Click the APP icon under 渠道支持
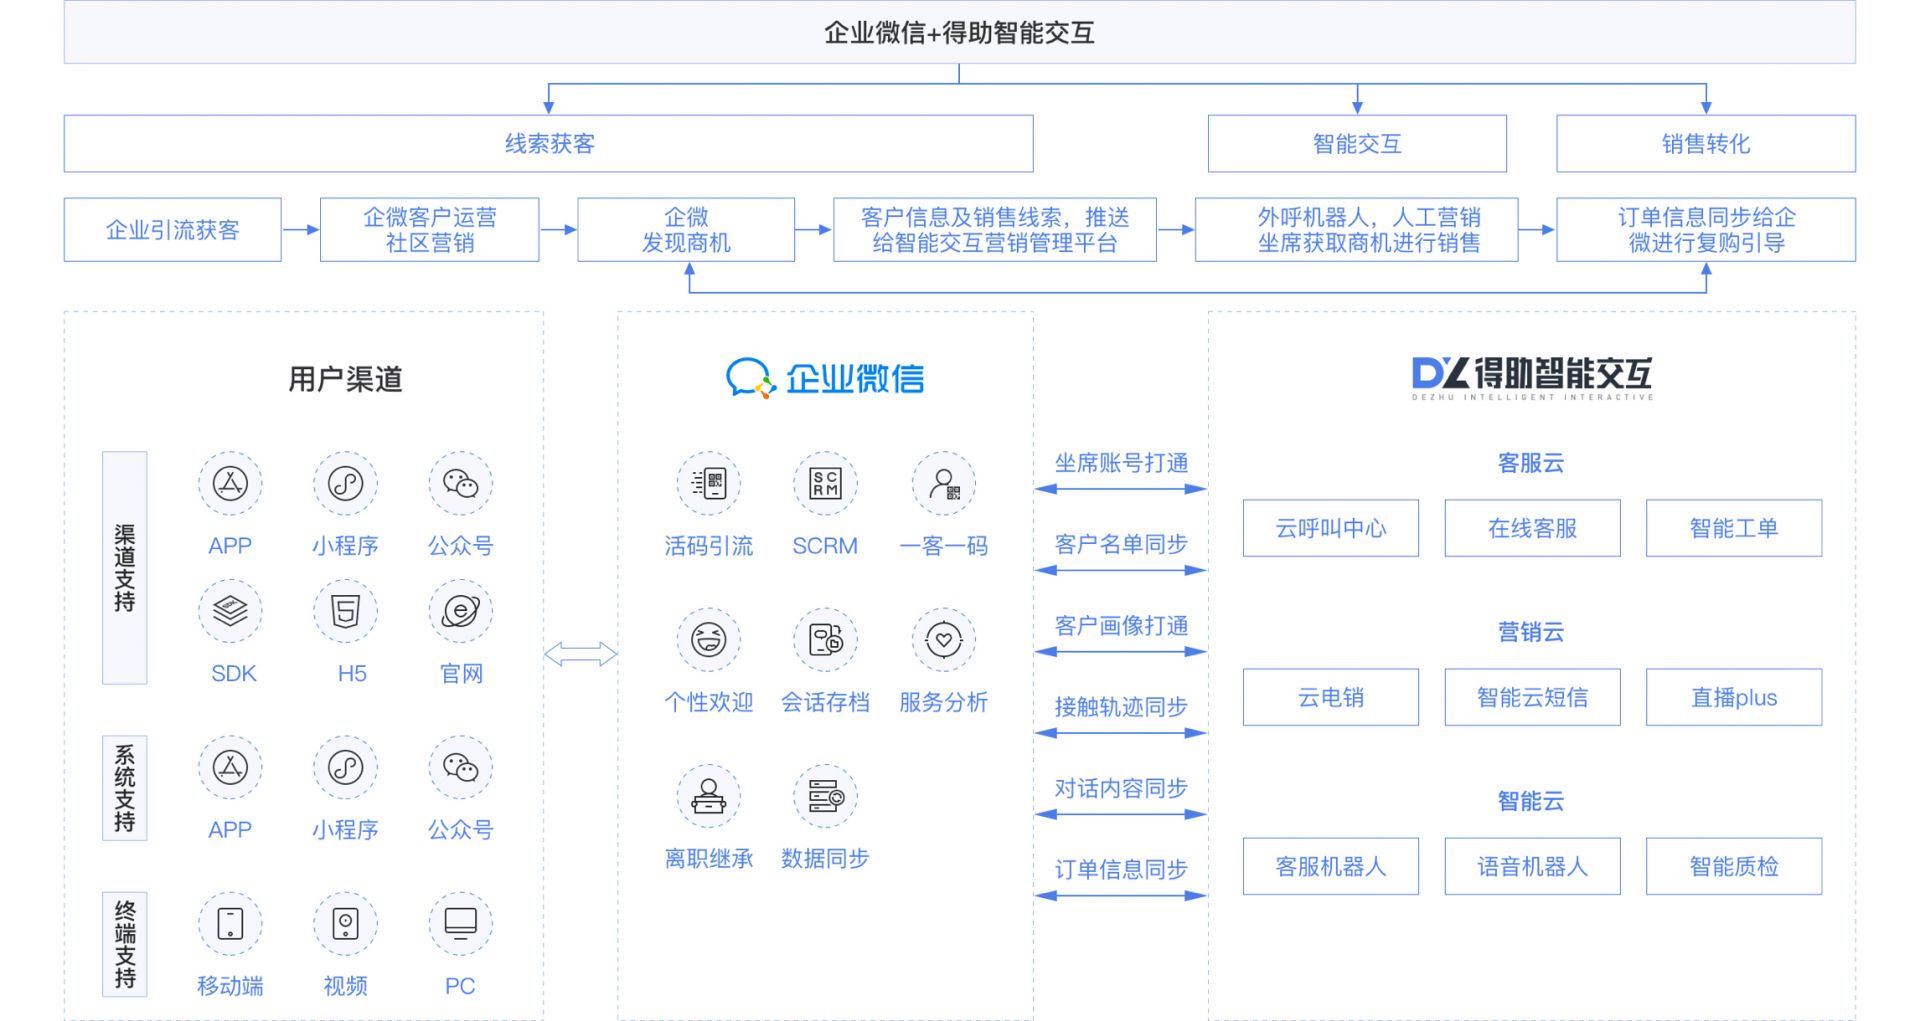Image resolution: width=1920 pixels, height=1021 pixels. click(x=230, y=484)
